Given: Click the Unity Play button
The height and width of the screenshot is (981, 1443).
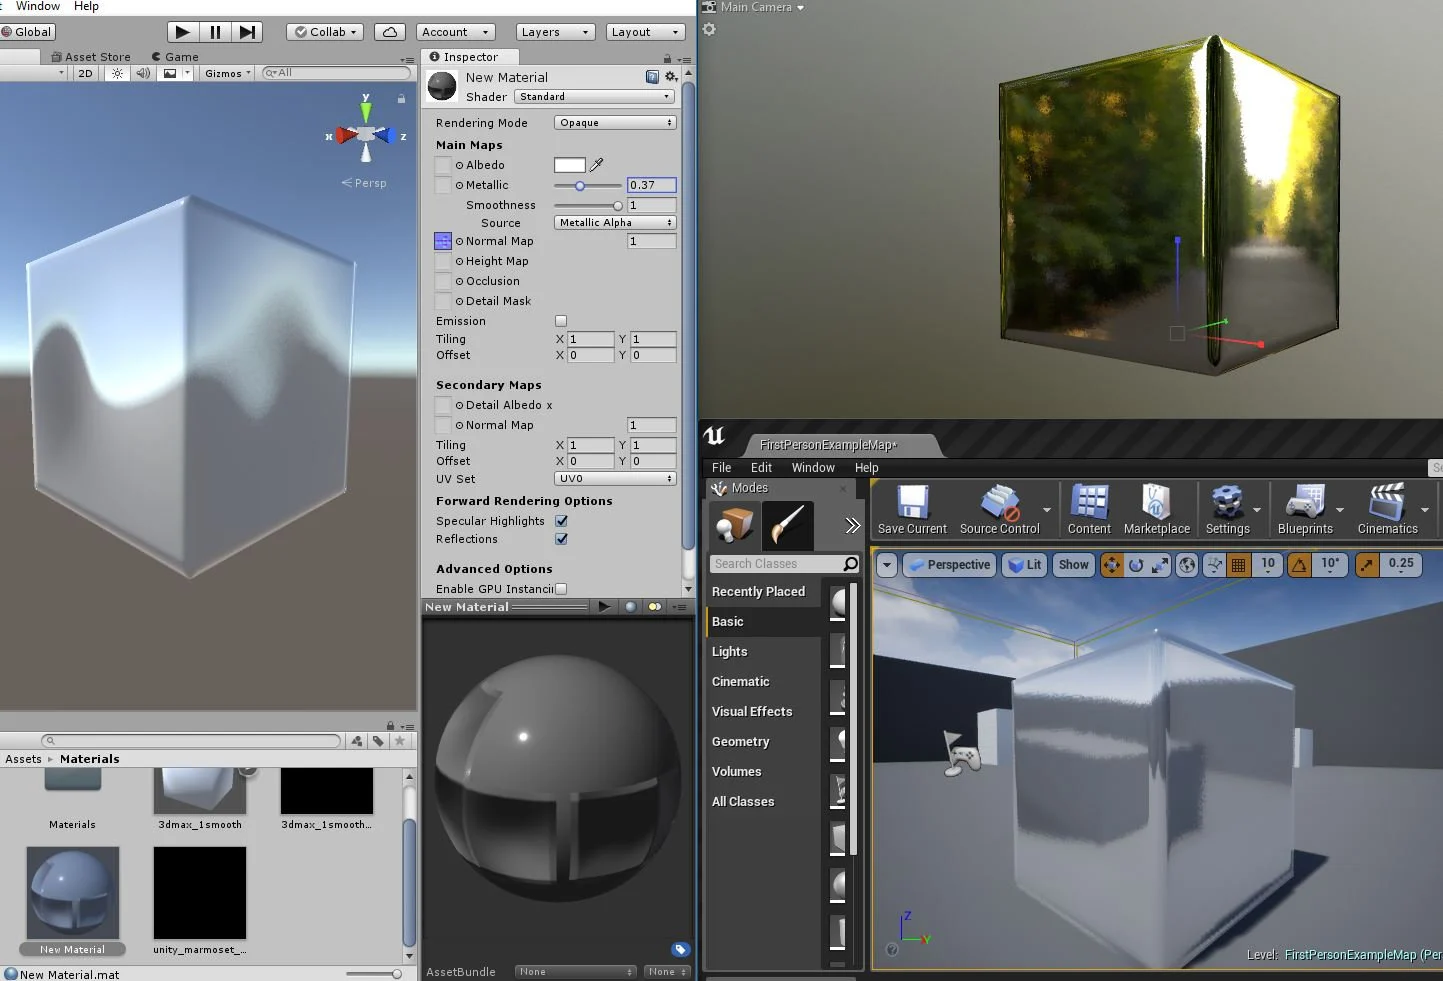Looking at the screenshot, I should click(182, 32).
